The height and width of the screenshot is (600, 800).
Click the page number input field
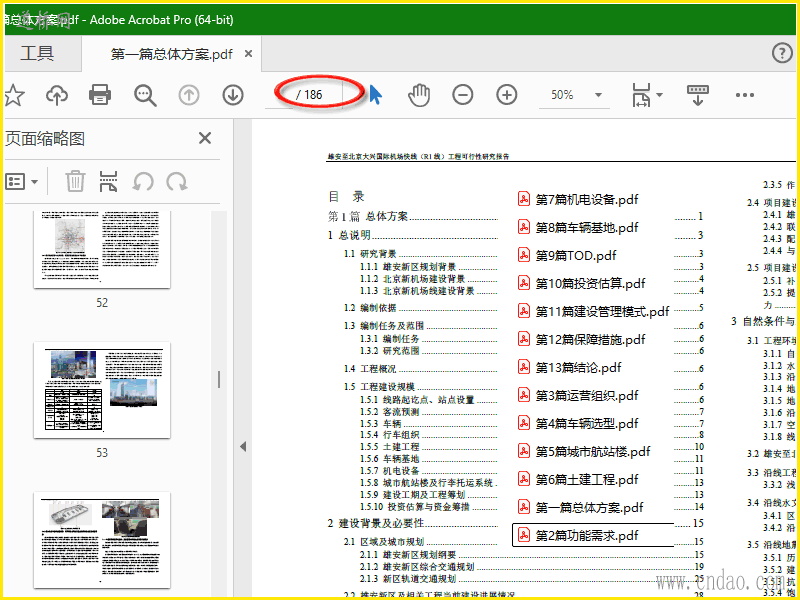[x=279, y=95]
